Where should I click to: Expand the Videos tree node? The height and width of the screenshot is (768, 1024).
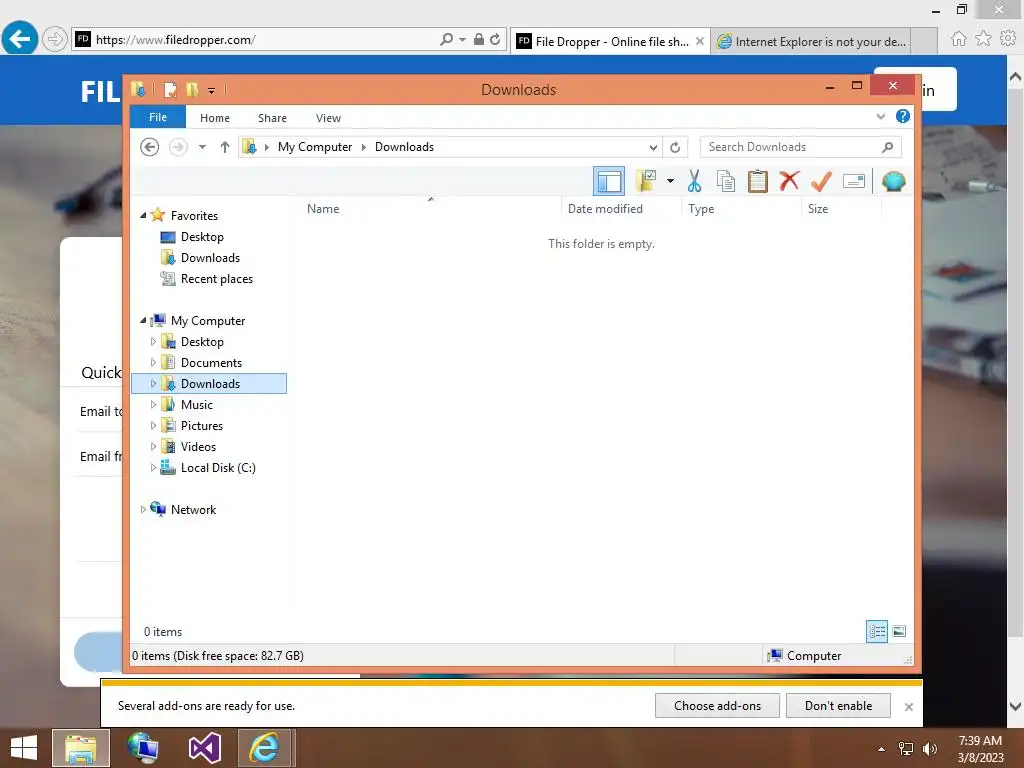click(153, 447)
